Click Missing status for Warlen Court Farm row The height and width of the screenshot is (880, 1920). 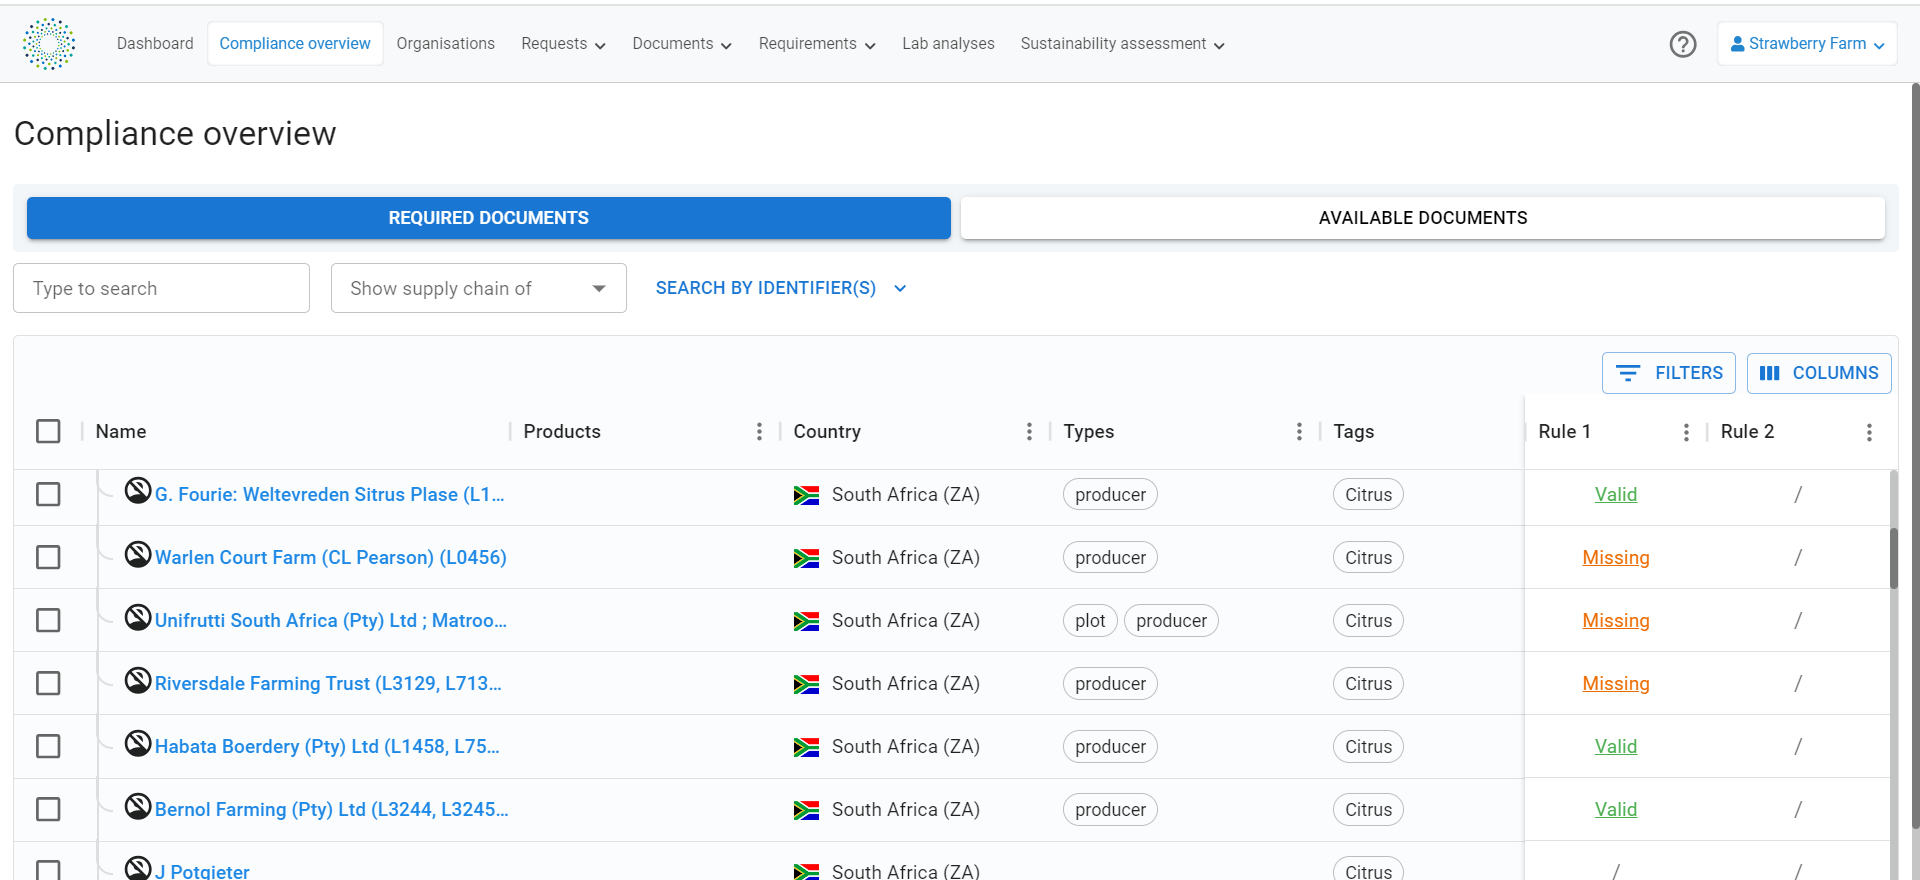1616,558
